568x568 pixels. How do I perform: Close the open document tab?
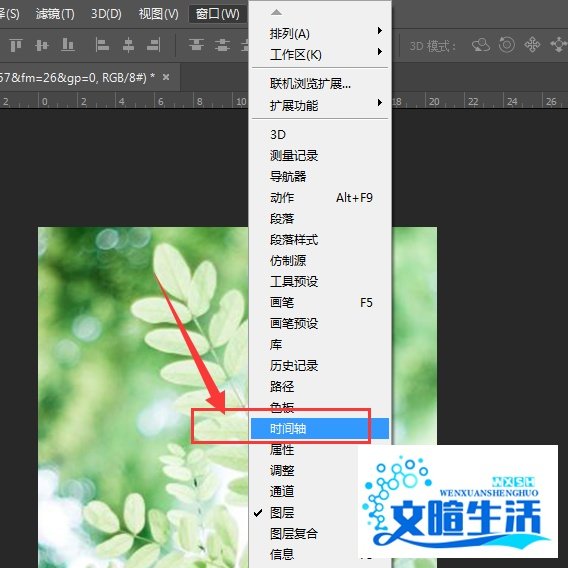(x=166, y=77)
